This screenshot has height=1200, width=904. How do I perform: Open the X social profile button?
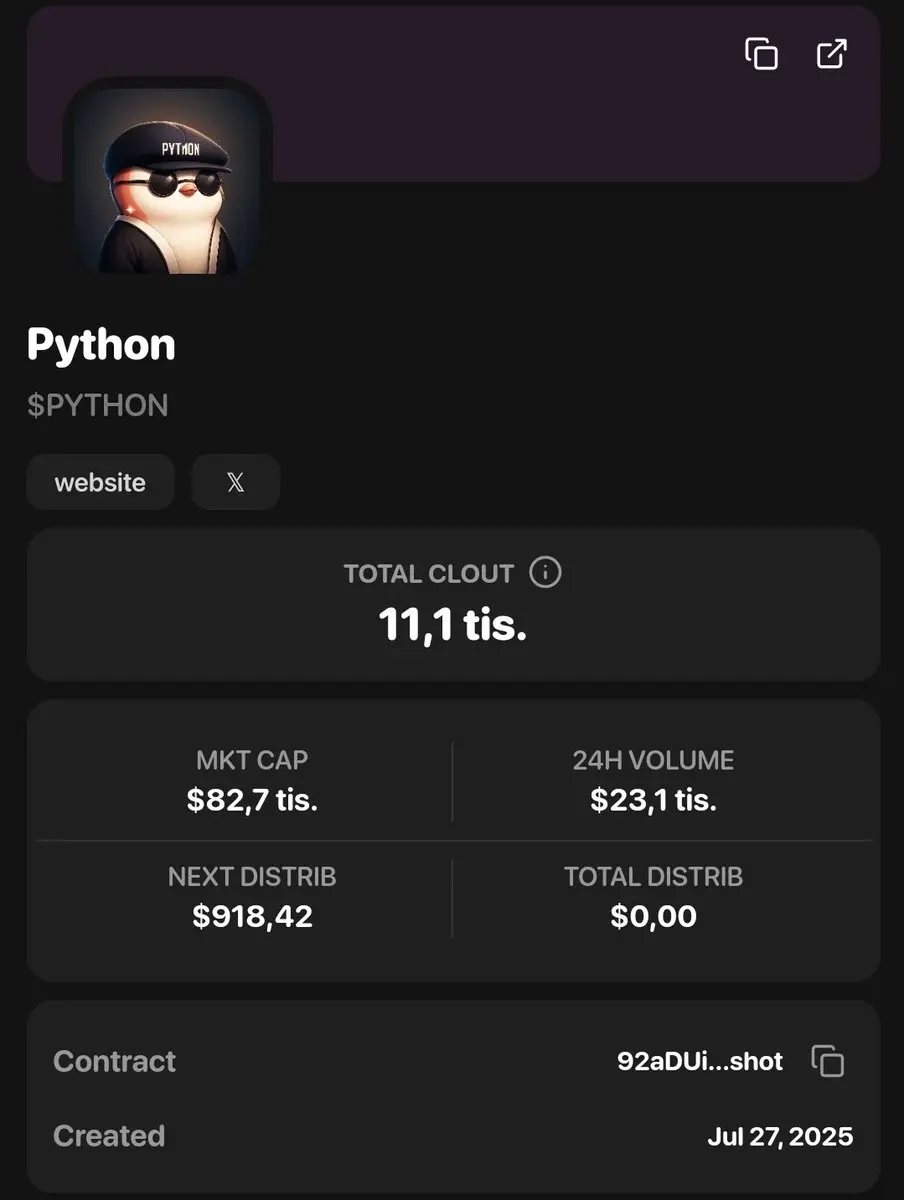click(235, 482)
